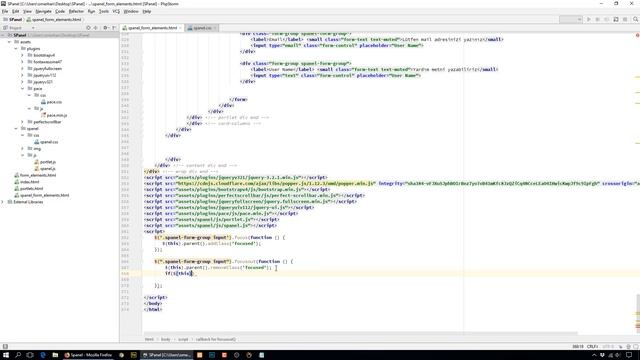
Task: Select spanel_form_elements.html in project tree
Action: (41, 195)
